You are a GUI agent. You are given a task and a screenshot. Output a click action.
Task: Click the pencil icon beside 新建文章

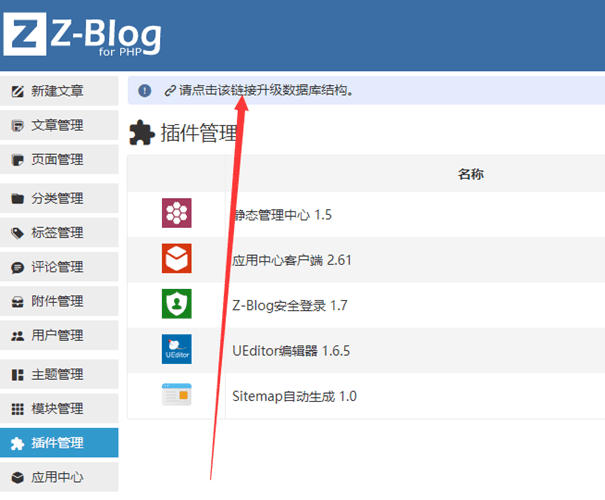[x=17, y=91]
